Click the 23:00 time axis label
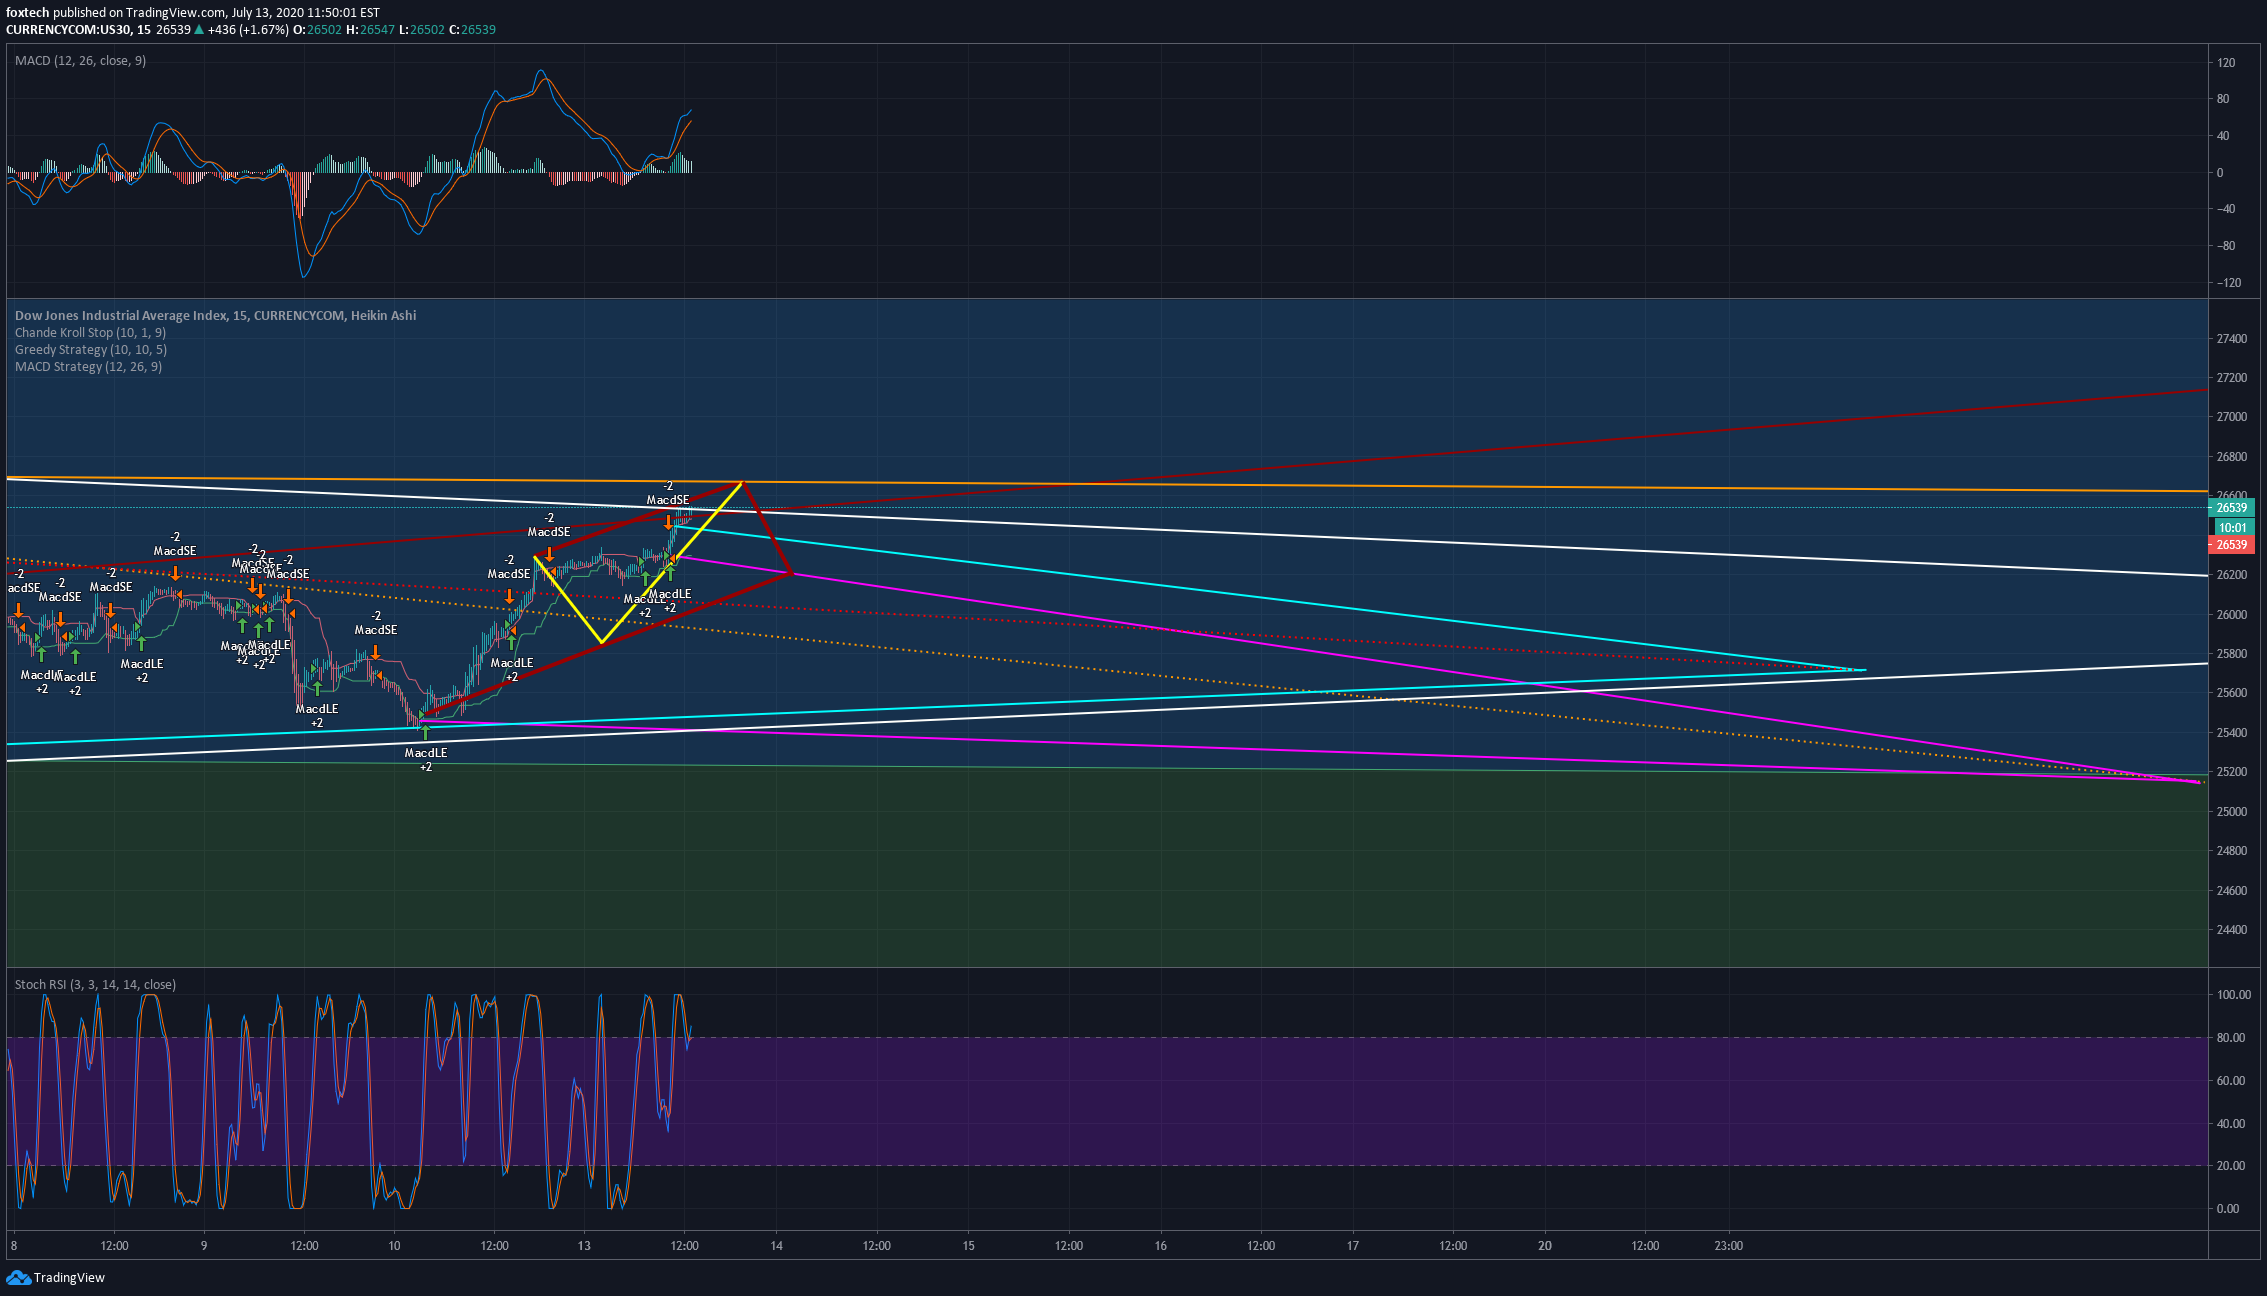Viewport: 2267px width, 1296px height. 1728,1246
